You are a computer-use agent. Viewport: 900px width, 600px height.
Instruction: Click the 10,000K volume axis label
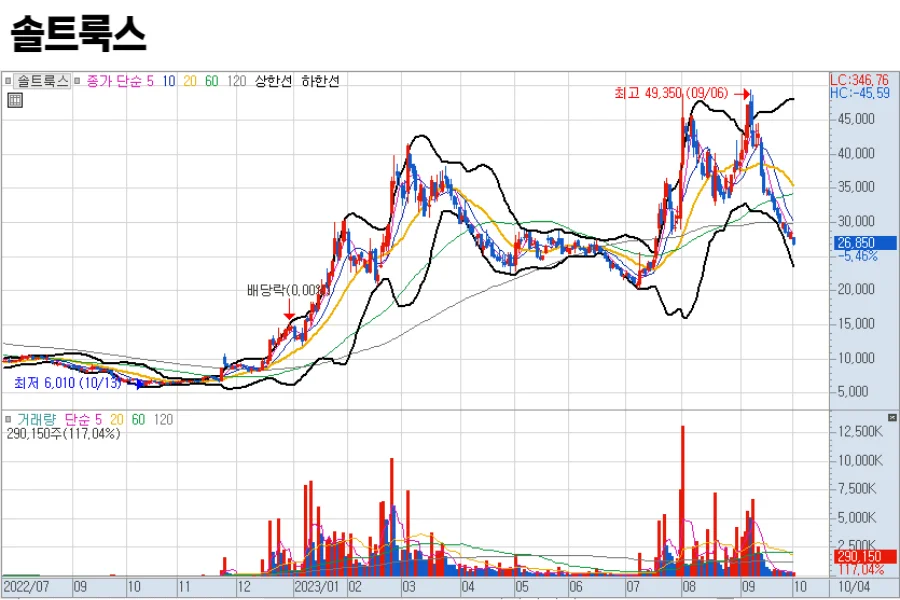click(860, 460)
